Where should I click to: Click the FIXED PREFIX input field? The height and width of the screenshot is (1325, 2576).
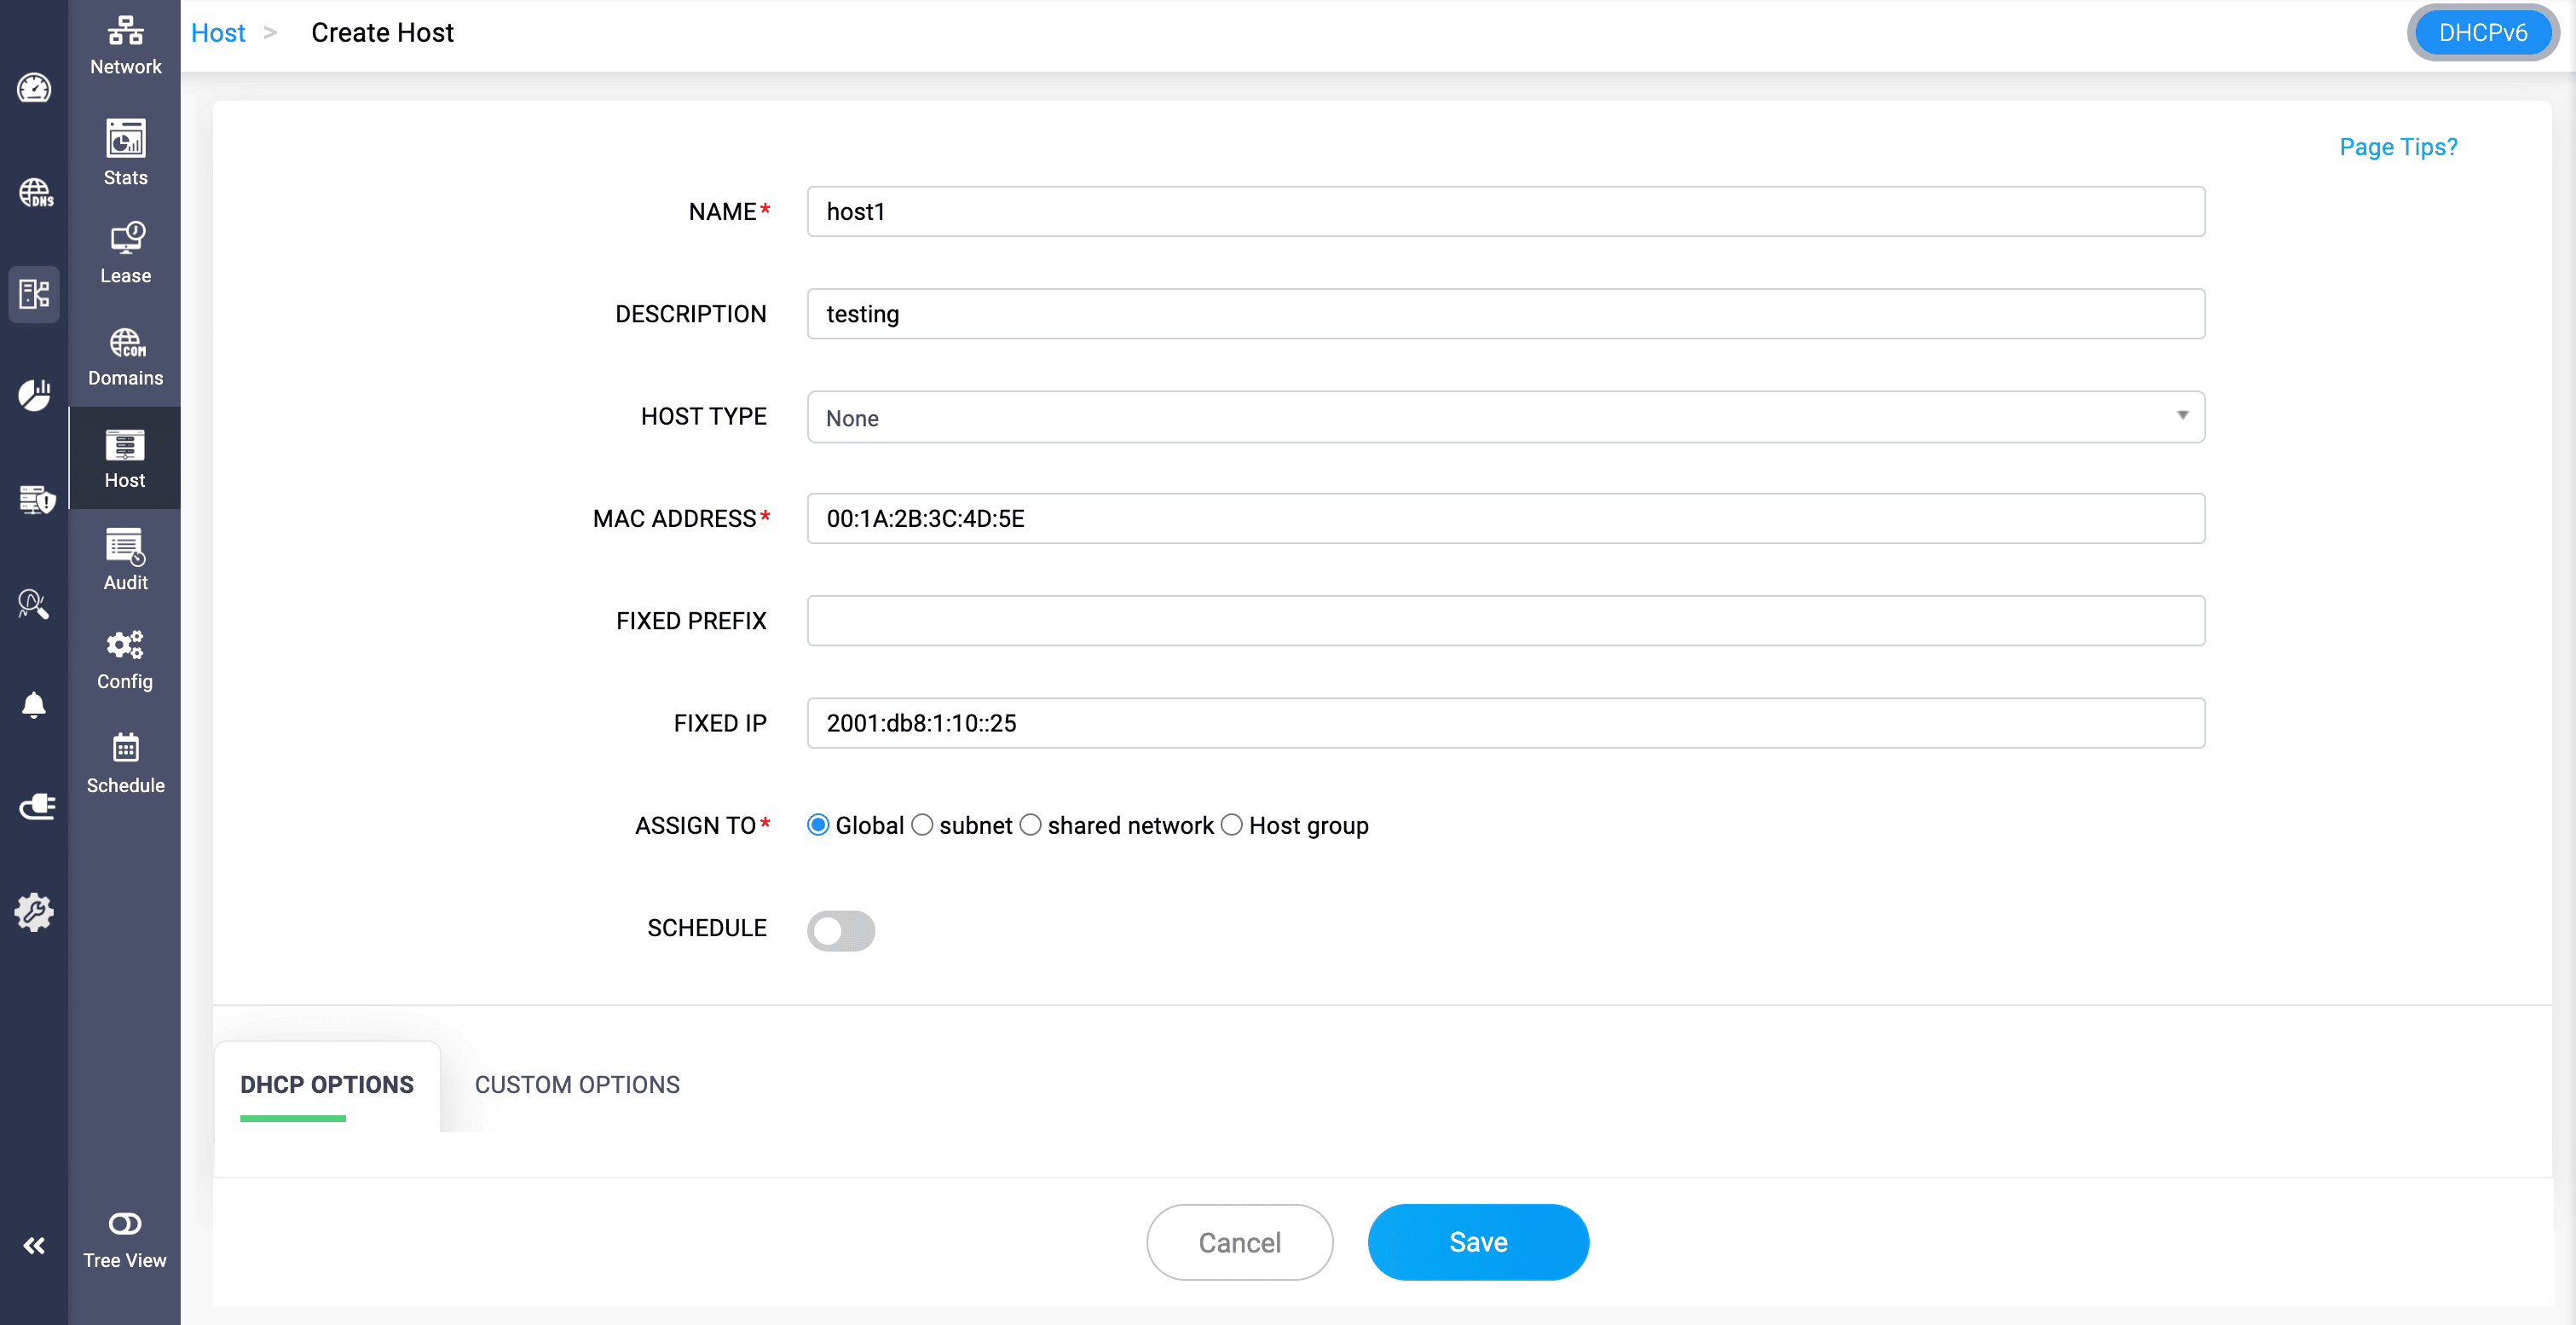[x=1505, y=621]
